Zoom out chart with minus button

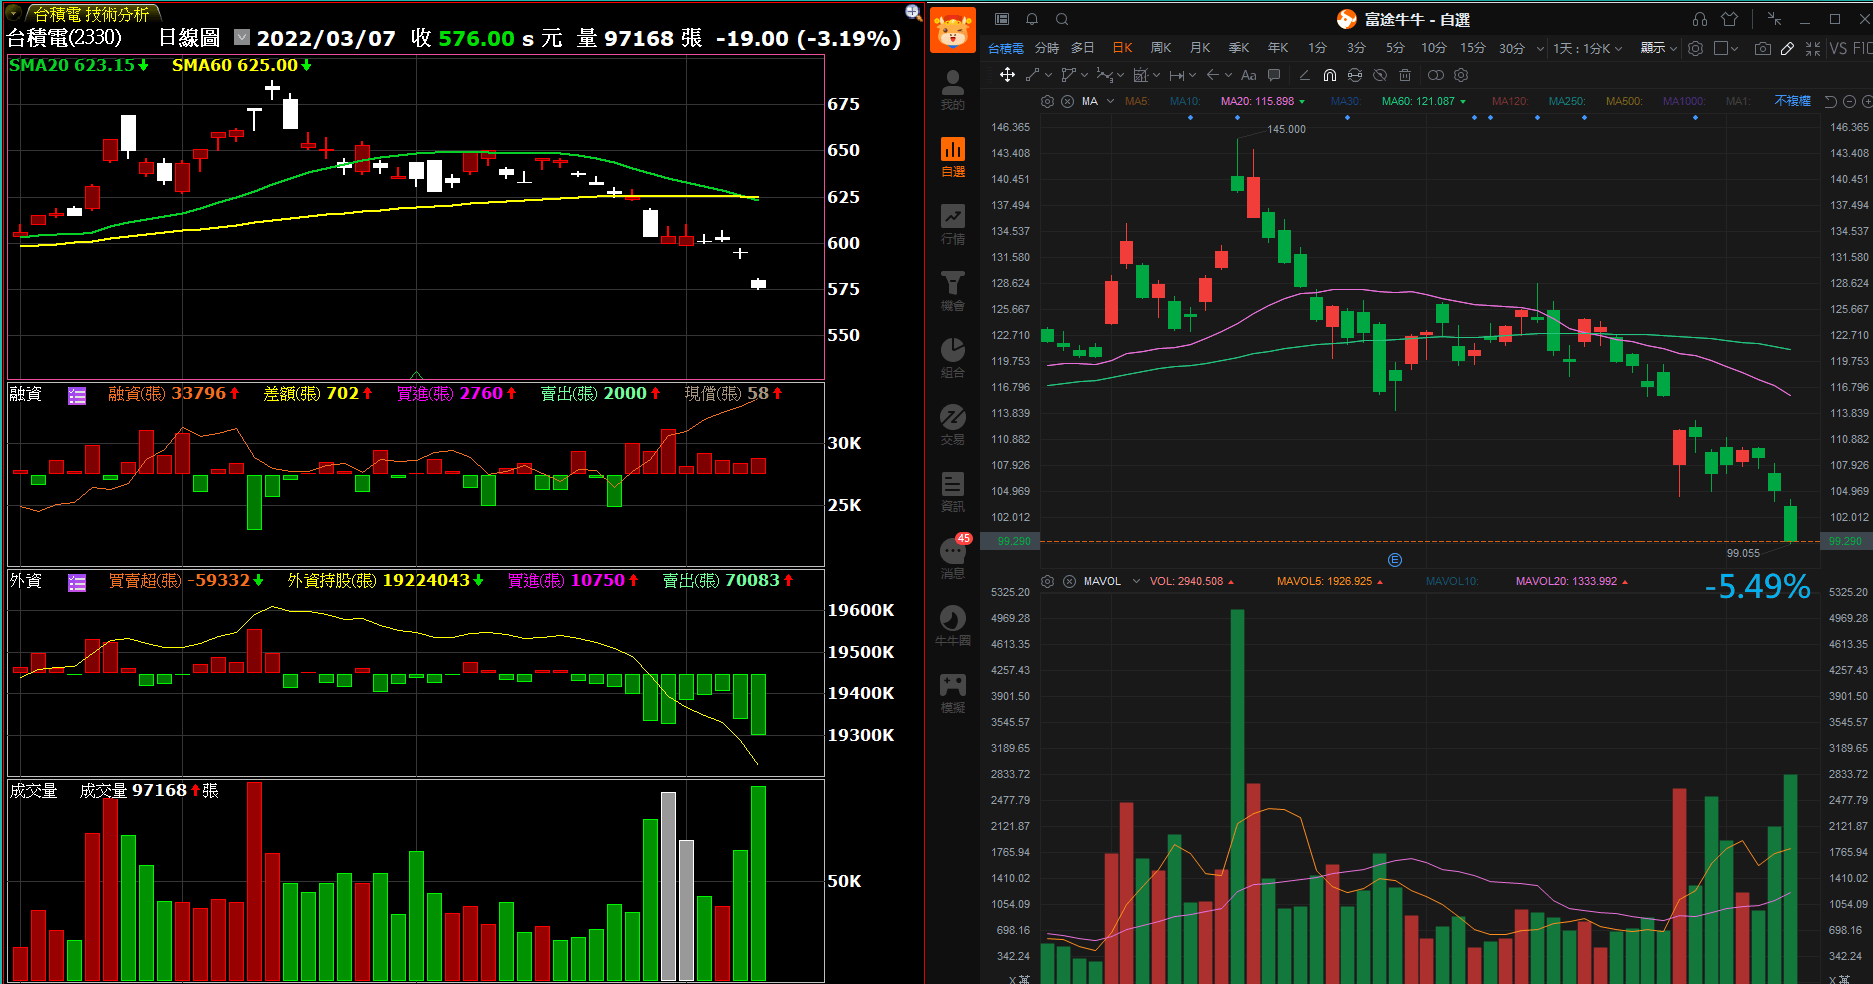pyautogui.click(x=1849, y=101)
